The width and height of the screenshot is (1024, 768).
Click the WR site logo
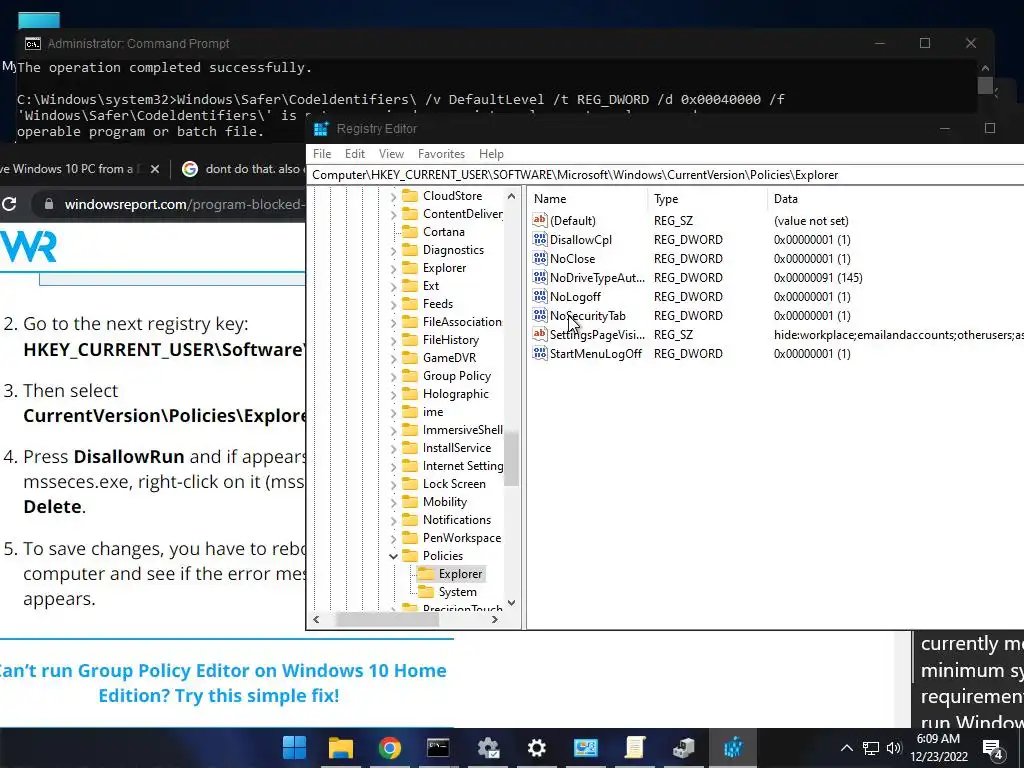click(29, 247)
